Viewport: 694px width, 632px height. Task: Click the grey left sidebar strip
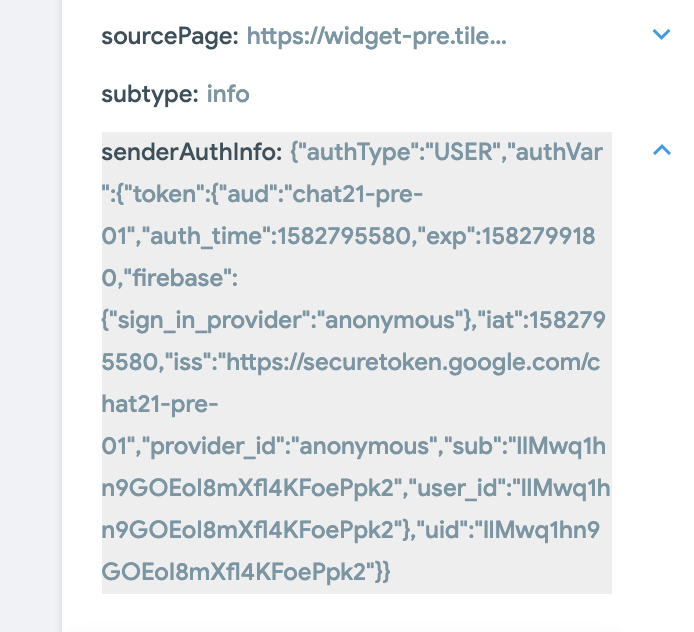31,316
